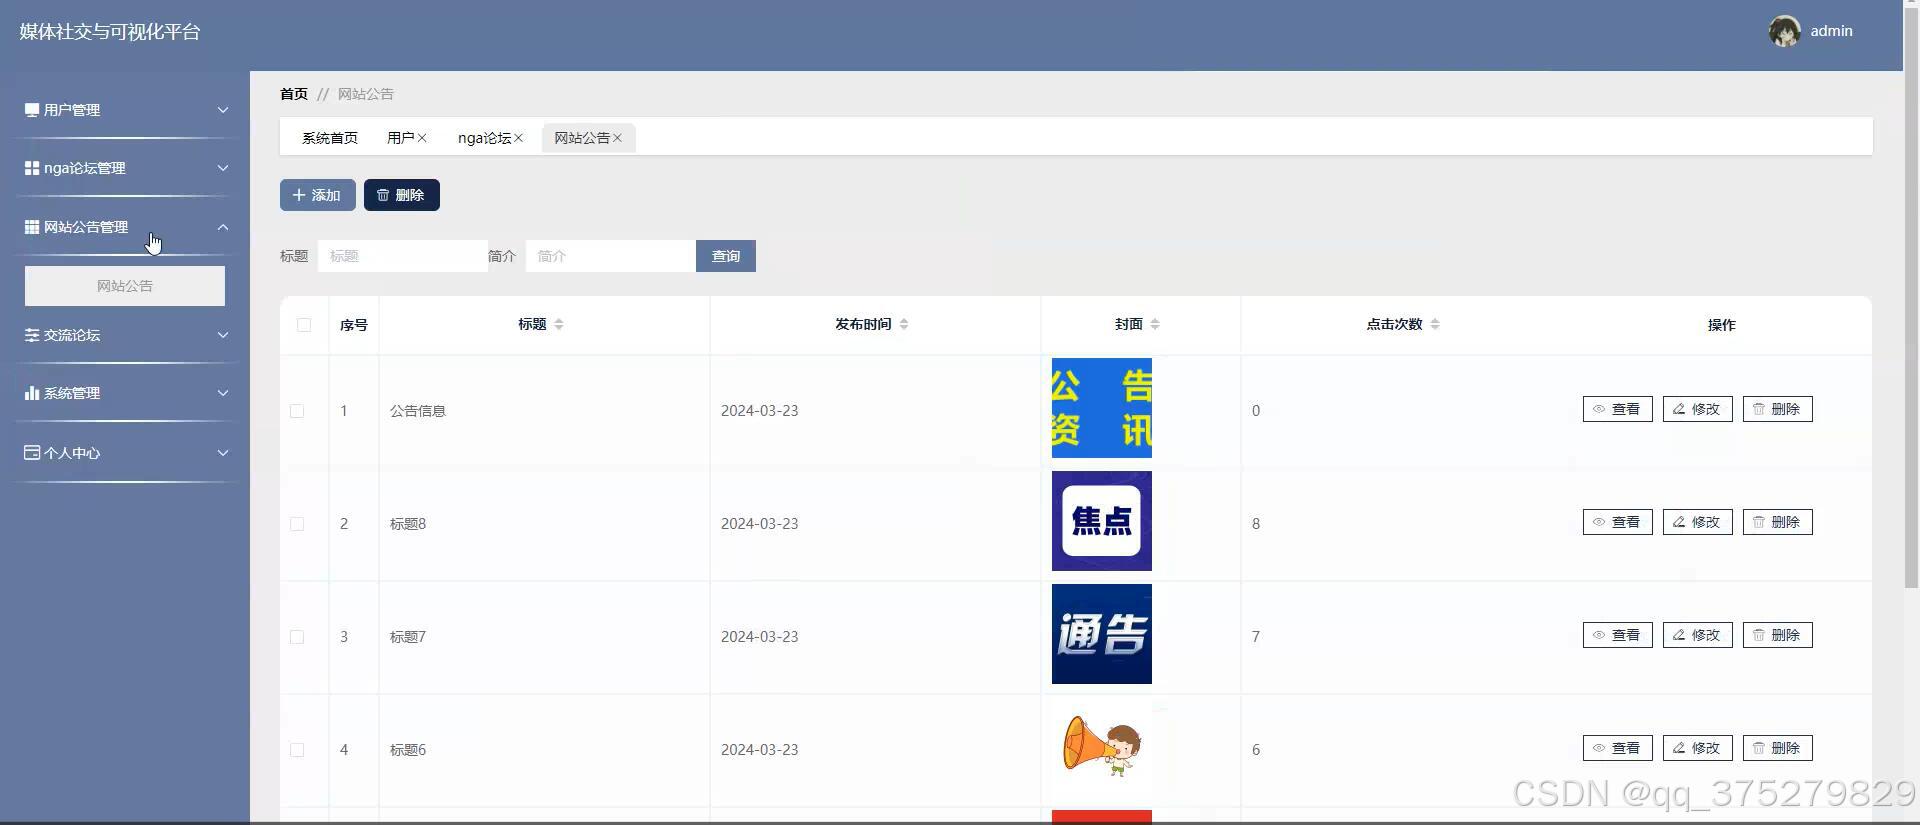Click the 用户管理 monitor icon
Viewport: 1920px width, 825px height.
tap(32, 110)
